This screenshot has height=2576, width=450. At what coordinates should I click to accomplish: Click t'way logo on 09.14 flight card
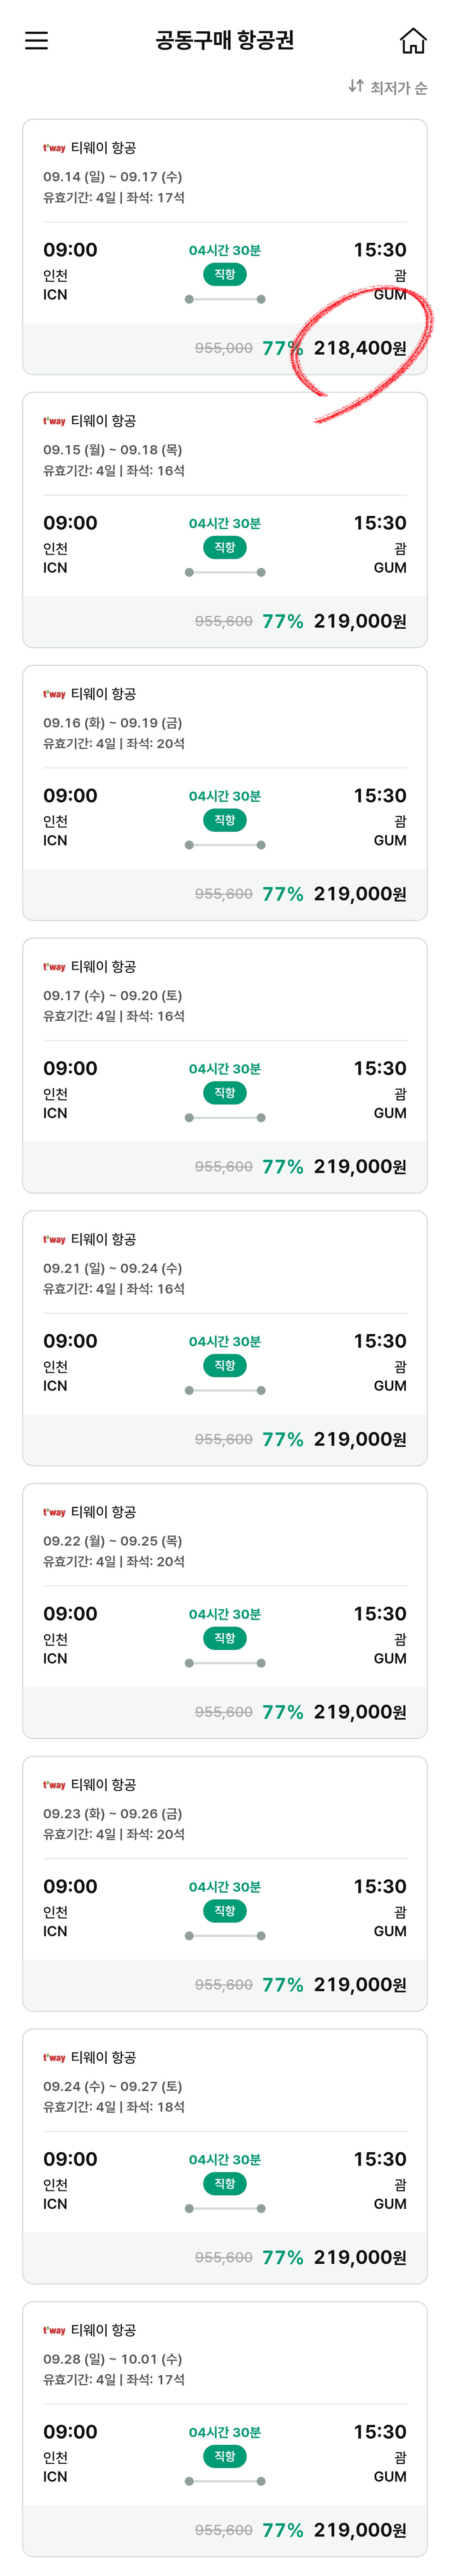coord(54,148)
